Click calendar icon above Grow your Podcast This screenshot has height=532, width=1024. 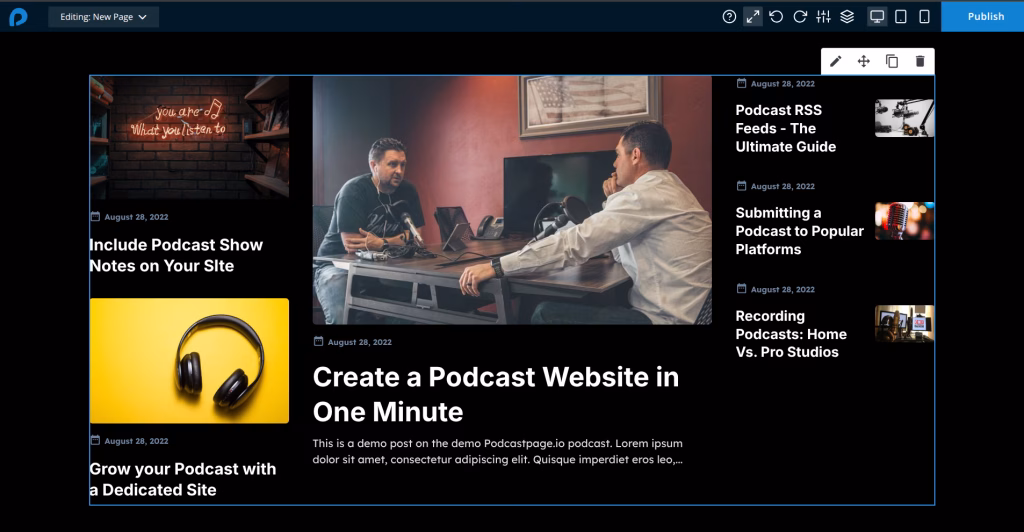(x=95, y=440)
